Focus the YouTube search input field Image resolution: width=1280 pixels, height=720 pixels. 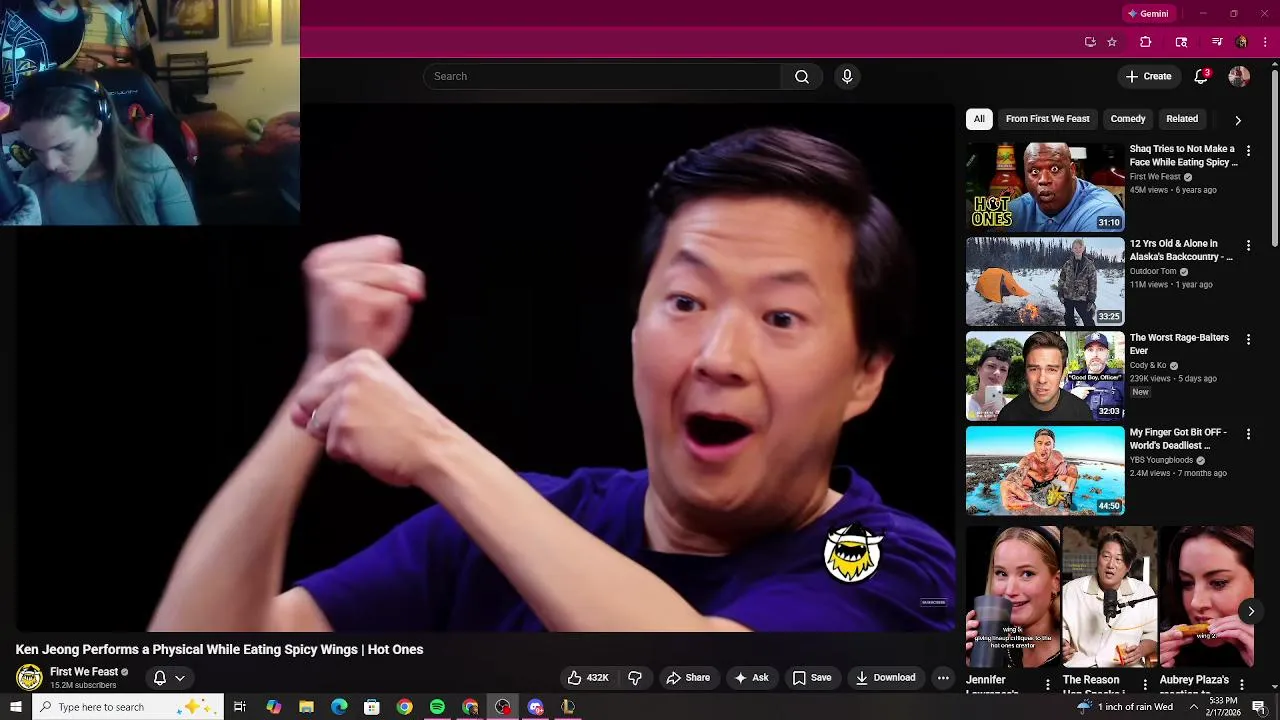(602, 77)
